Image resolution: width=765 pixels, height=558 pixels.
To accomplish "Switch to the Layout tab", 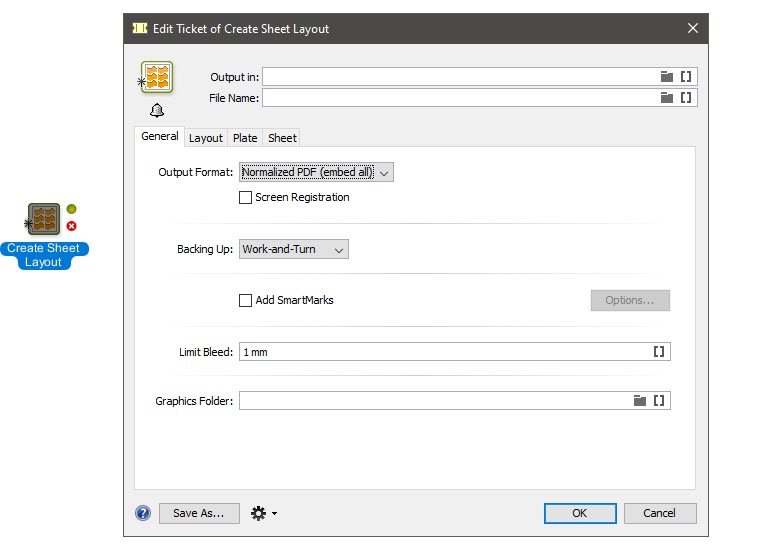I will [206, 138].
